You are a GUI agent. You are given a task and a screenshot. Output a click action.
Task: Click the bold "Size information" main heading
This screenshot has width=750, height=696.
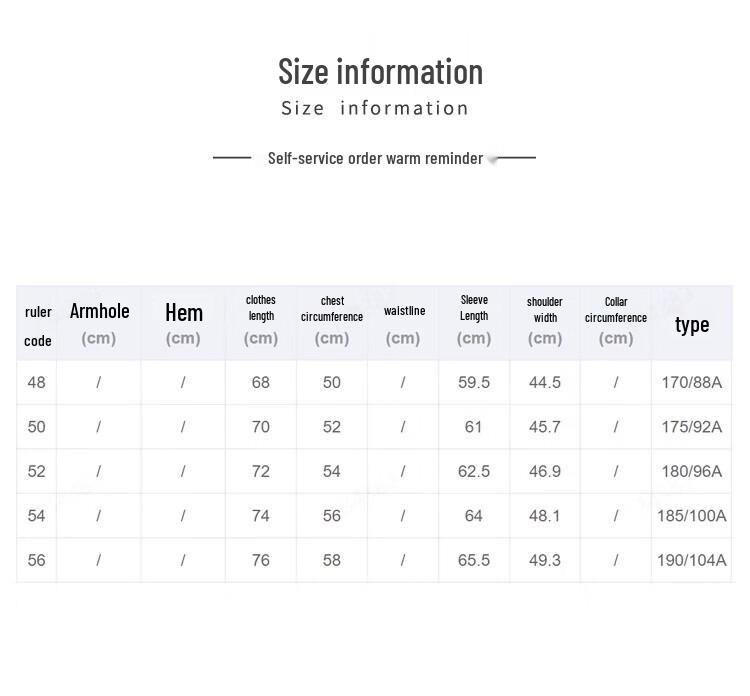pos(380,72)
